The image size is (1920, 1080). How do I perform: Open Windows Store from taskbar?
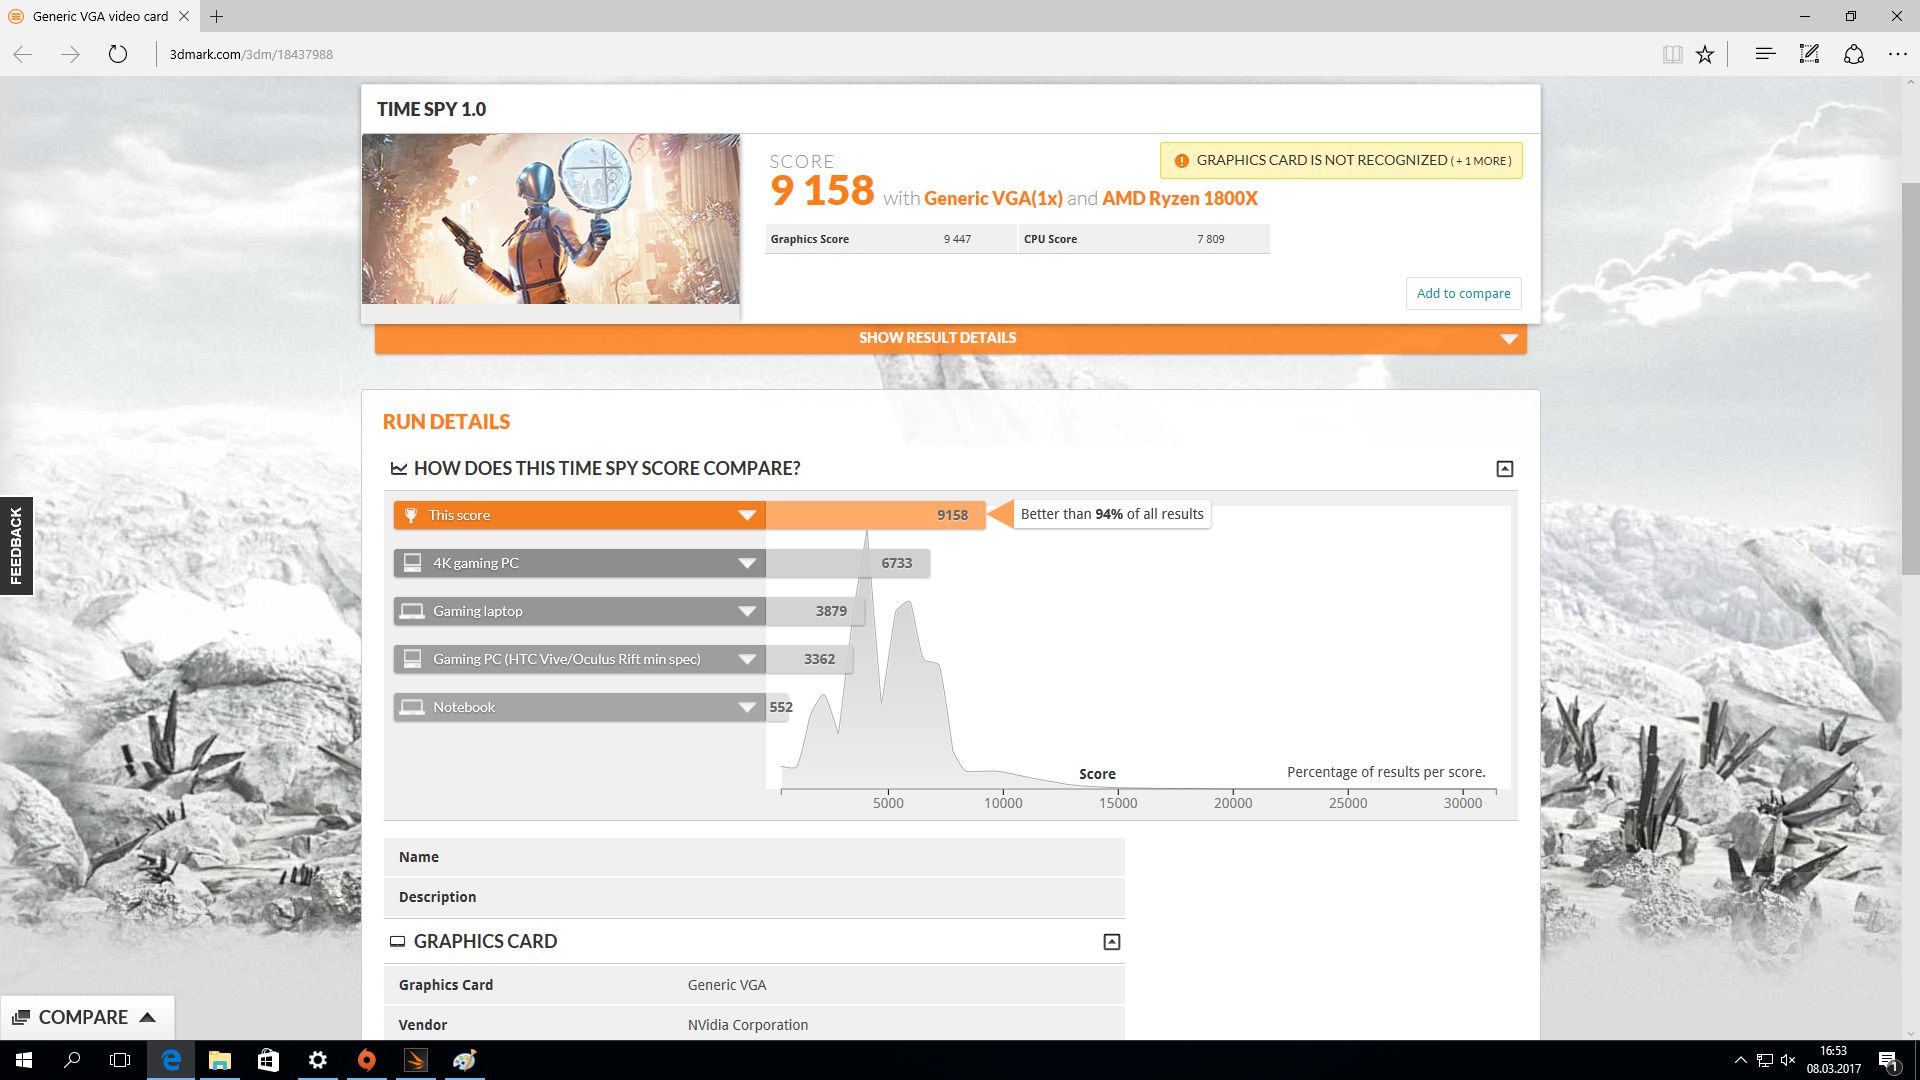(x=268, y=1060)
